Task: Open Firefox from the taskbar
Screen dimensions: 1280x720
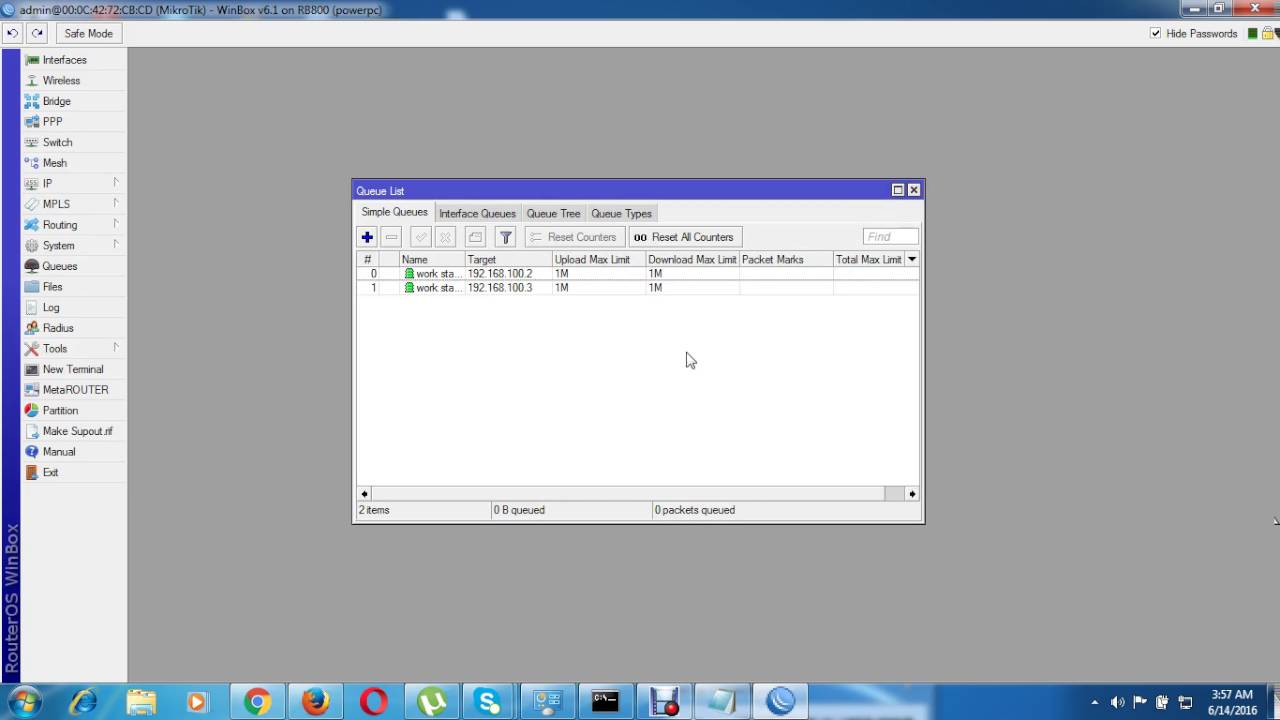Action: coord(315,702)
